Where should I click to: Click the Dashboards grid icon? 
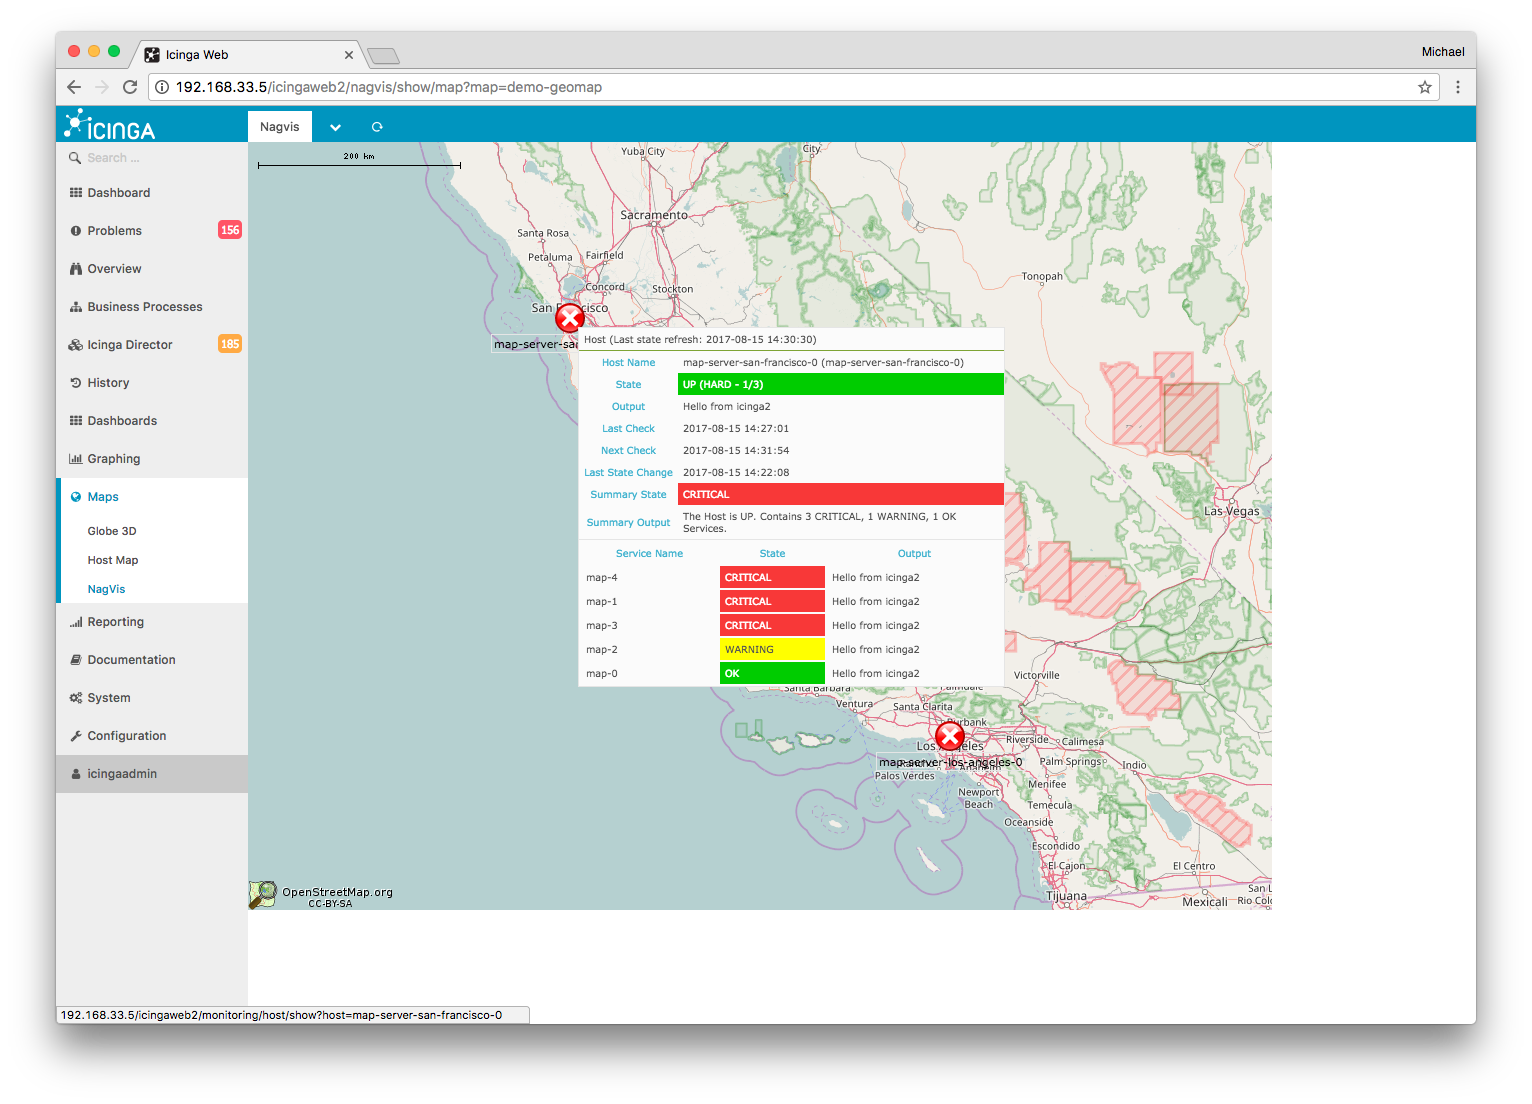(76, 421)
